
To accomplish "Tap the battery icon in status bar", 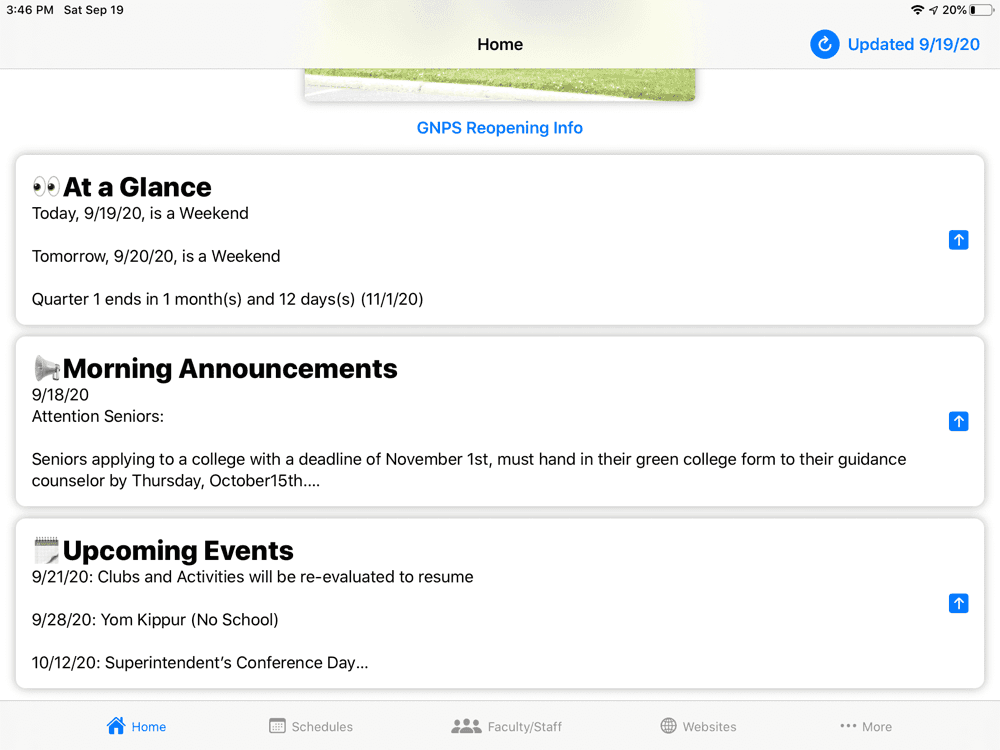I will point(980,10).
